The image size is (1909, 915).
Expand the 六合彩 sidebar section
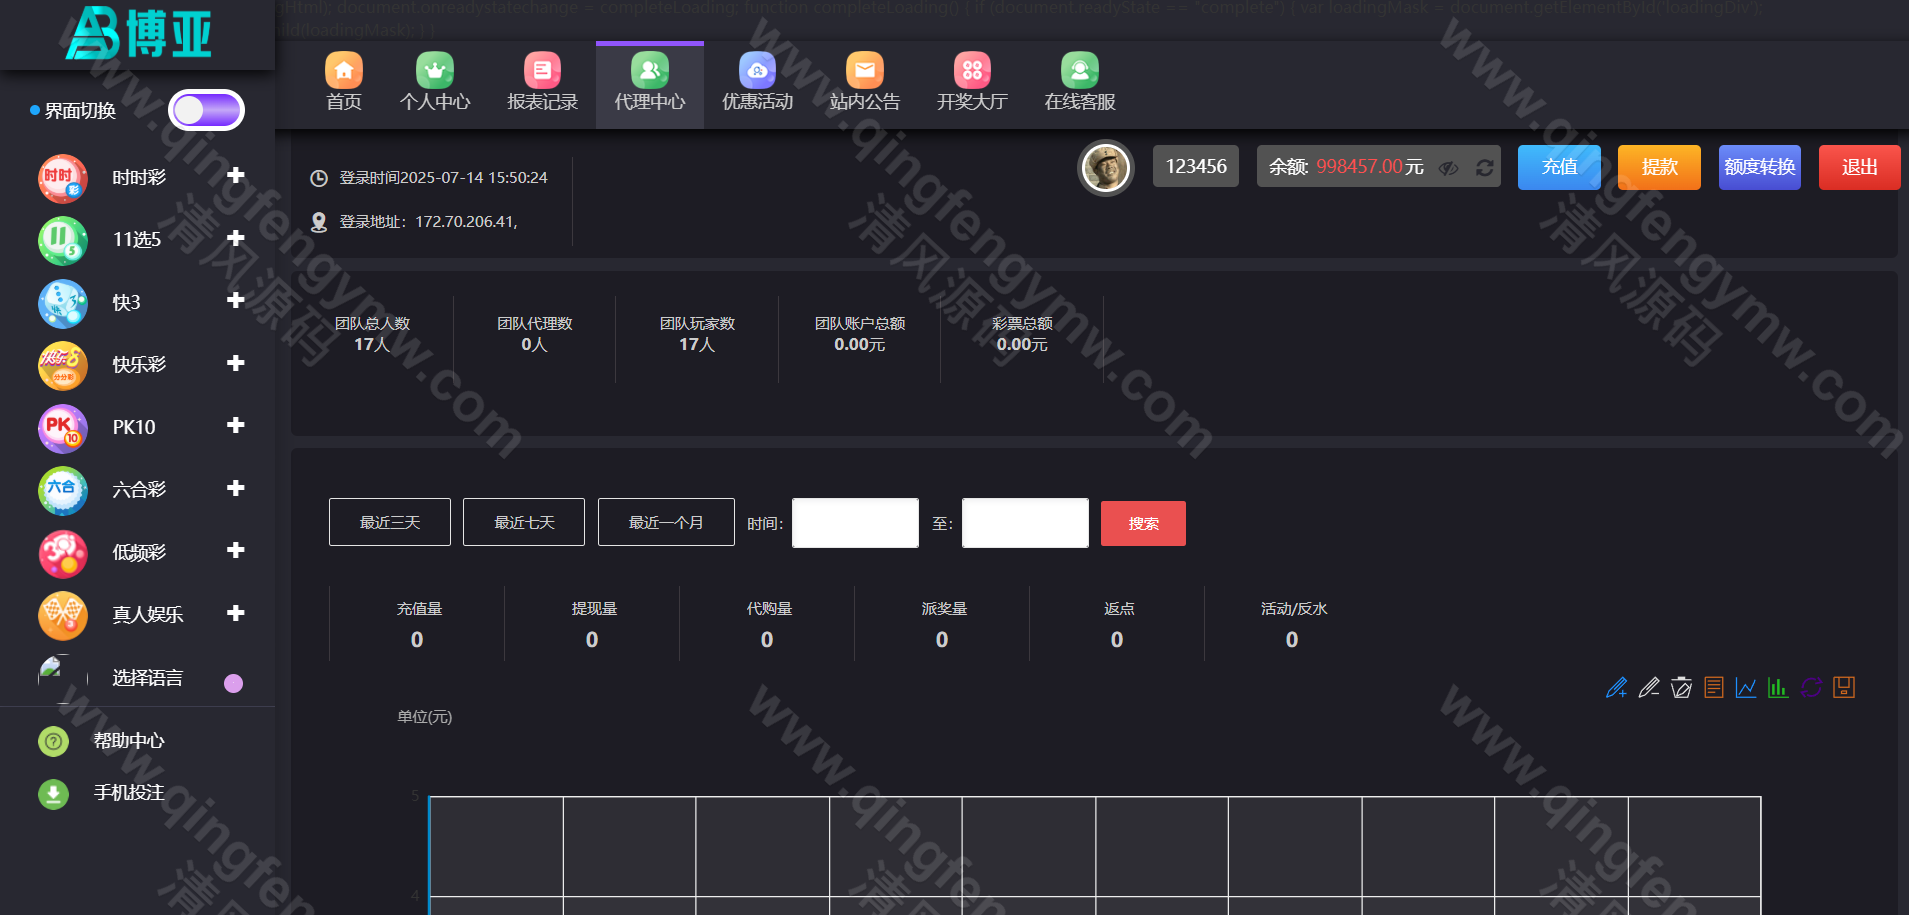(236, 488)
